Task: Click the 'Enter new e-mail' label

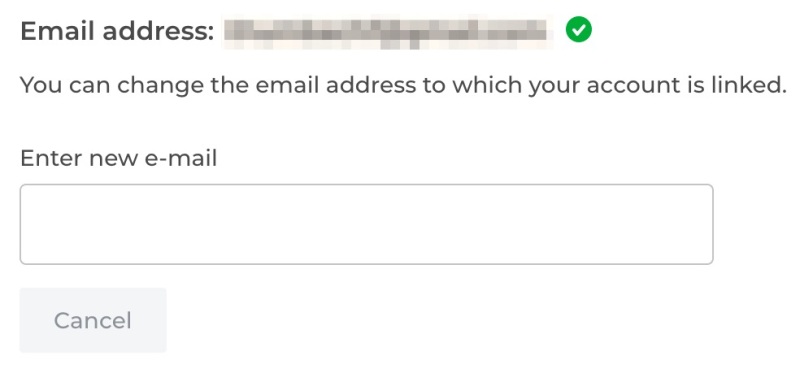Action: tap(118, 158)
